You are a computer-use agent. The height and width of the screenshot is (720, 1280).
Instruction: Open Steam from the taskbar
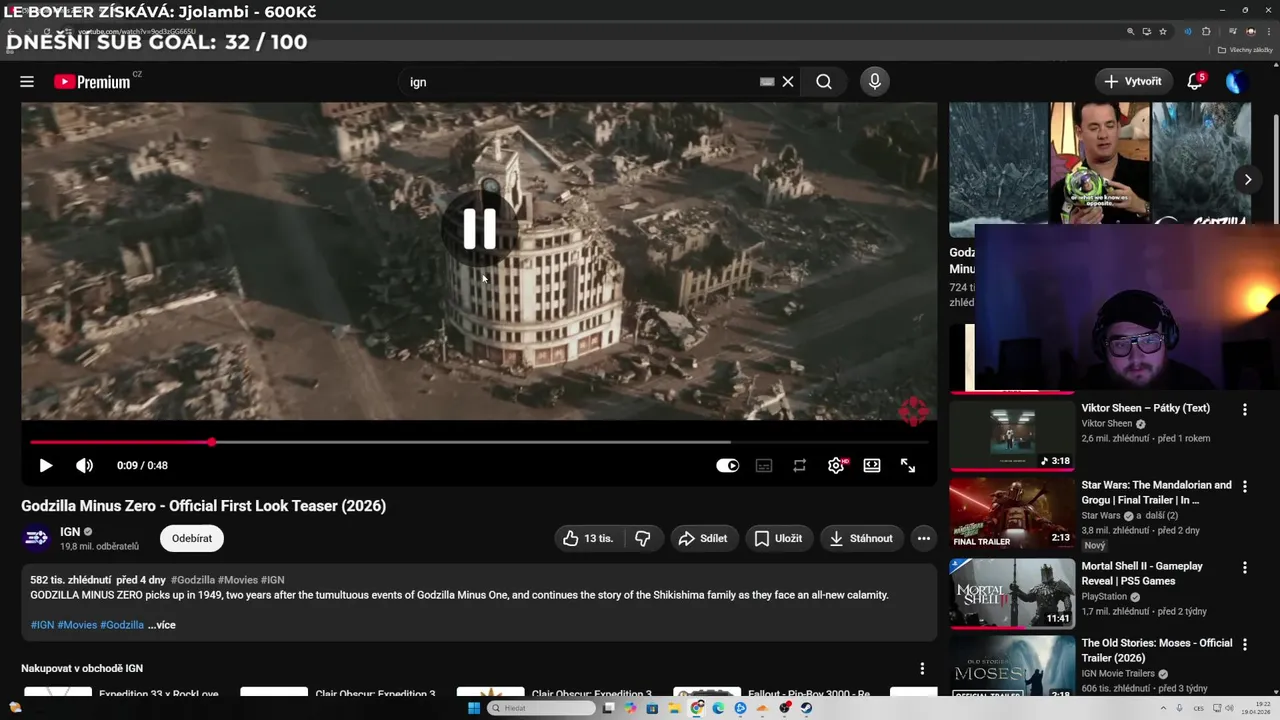coord(806,708)
